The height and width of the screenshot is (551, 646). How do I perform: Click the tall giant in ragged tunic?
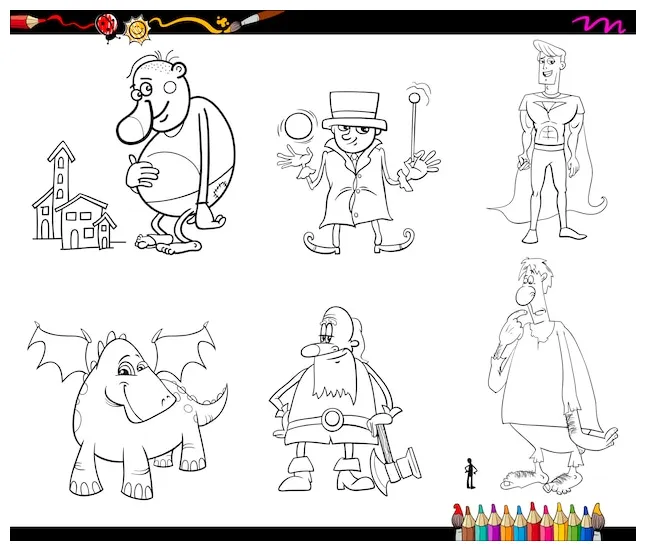[552, 375]
